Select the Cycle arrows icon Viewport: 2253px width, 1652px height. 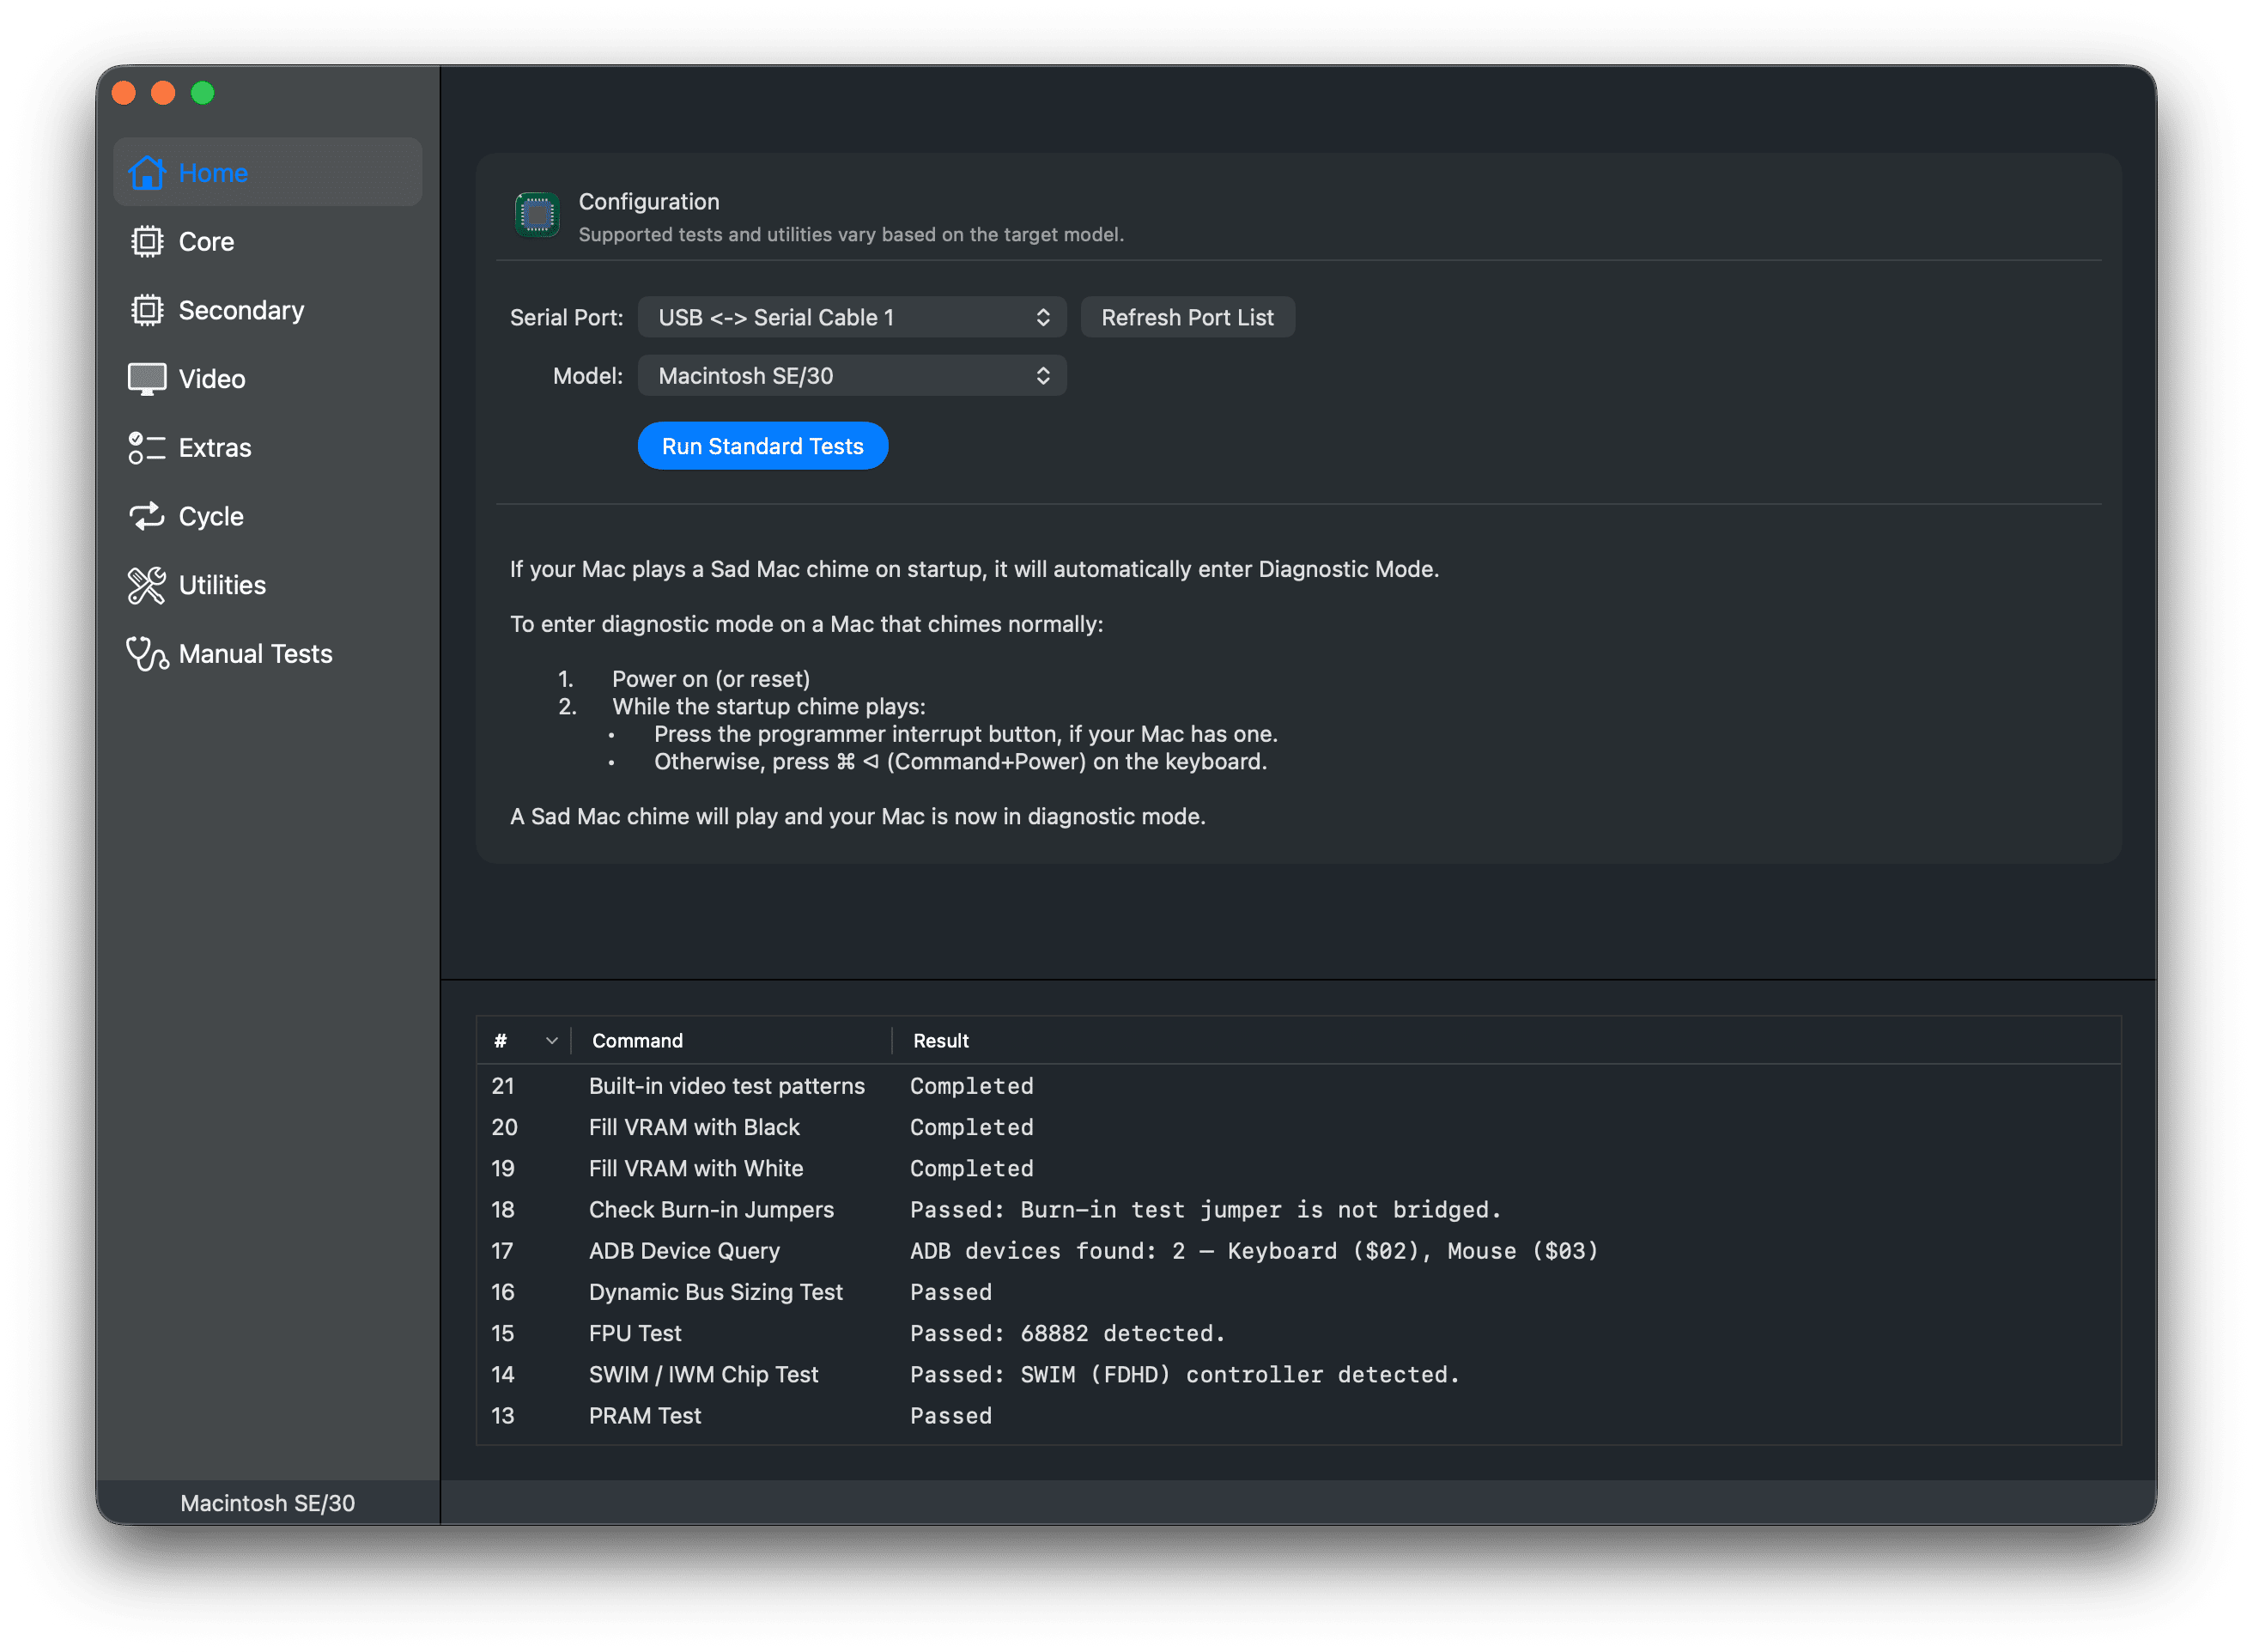(147, 516)
